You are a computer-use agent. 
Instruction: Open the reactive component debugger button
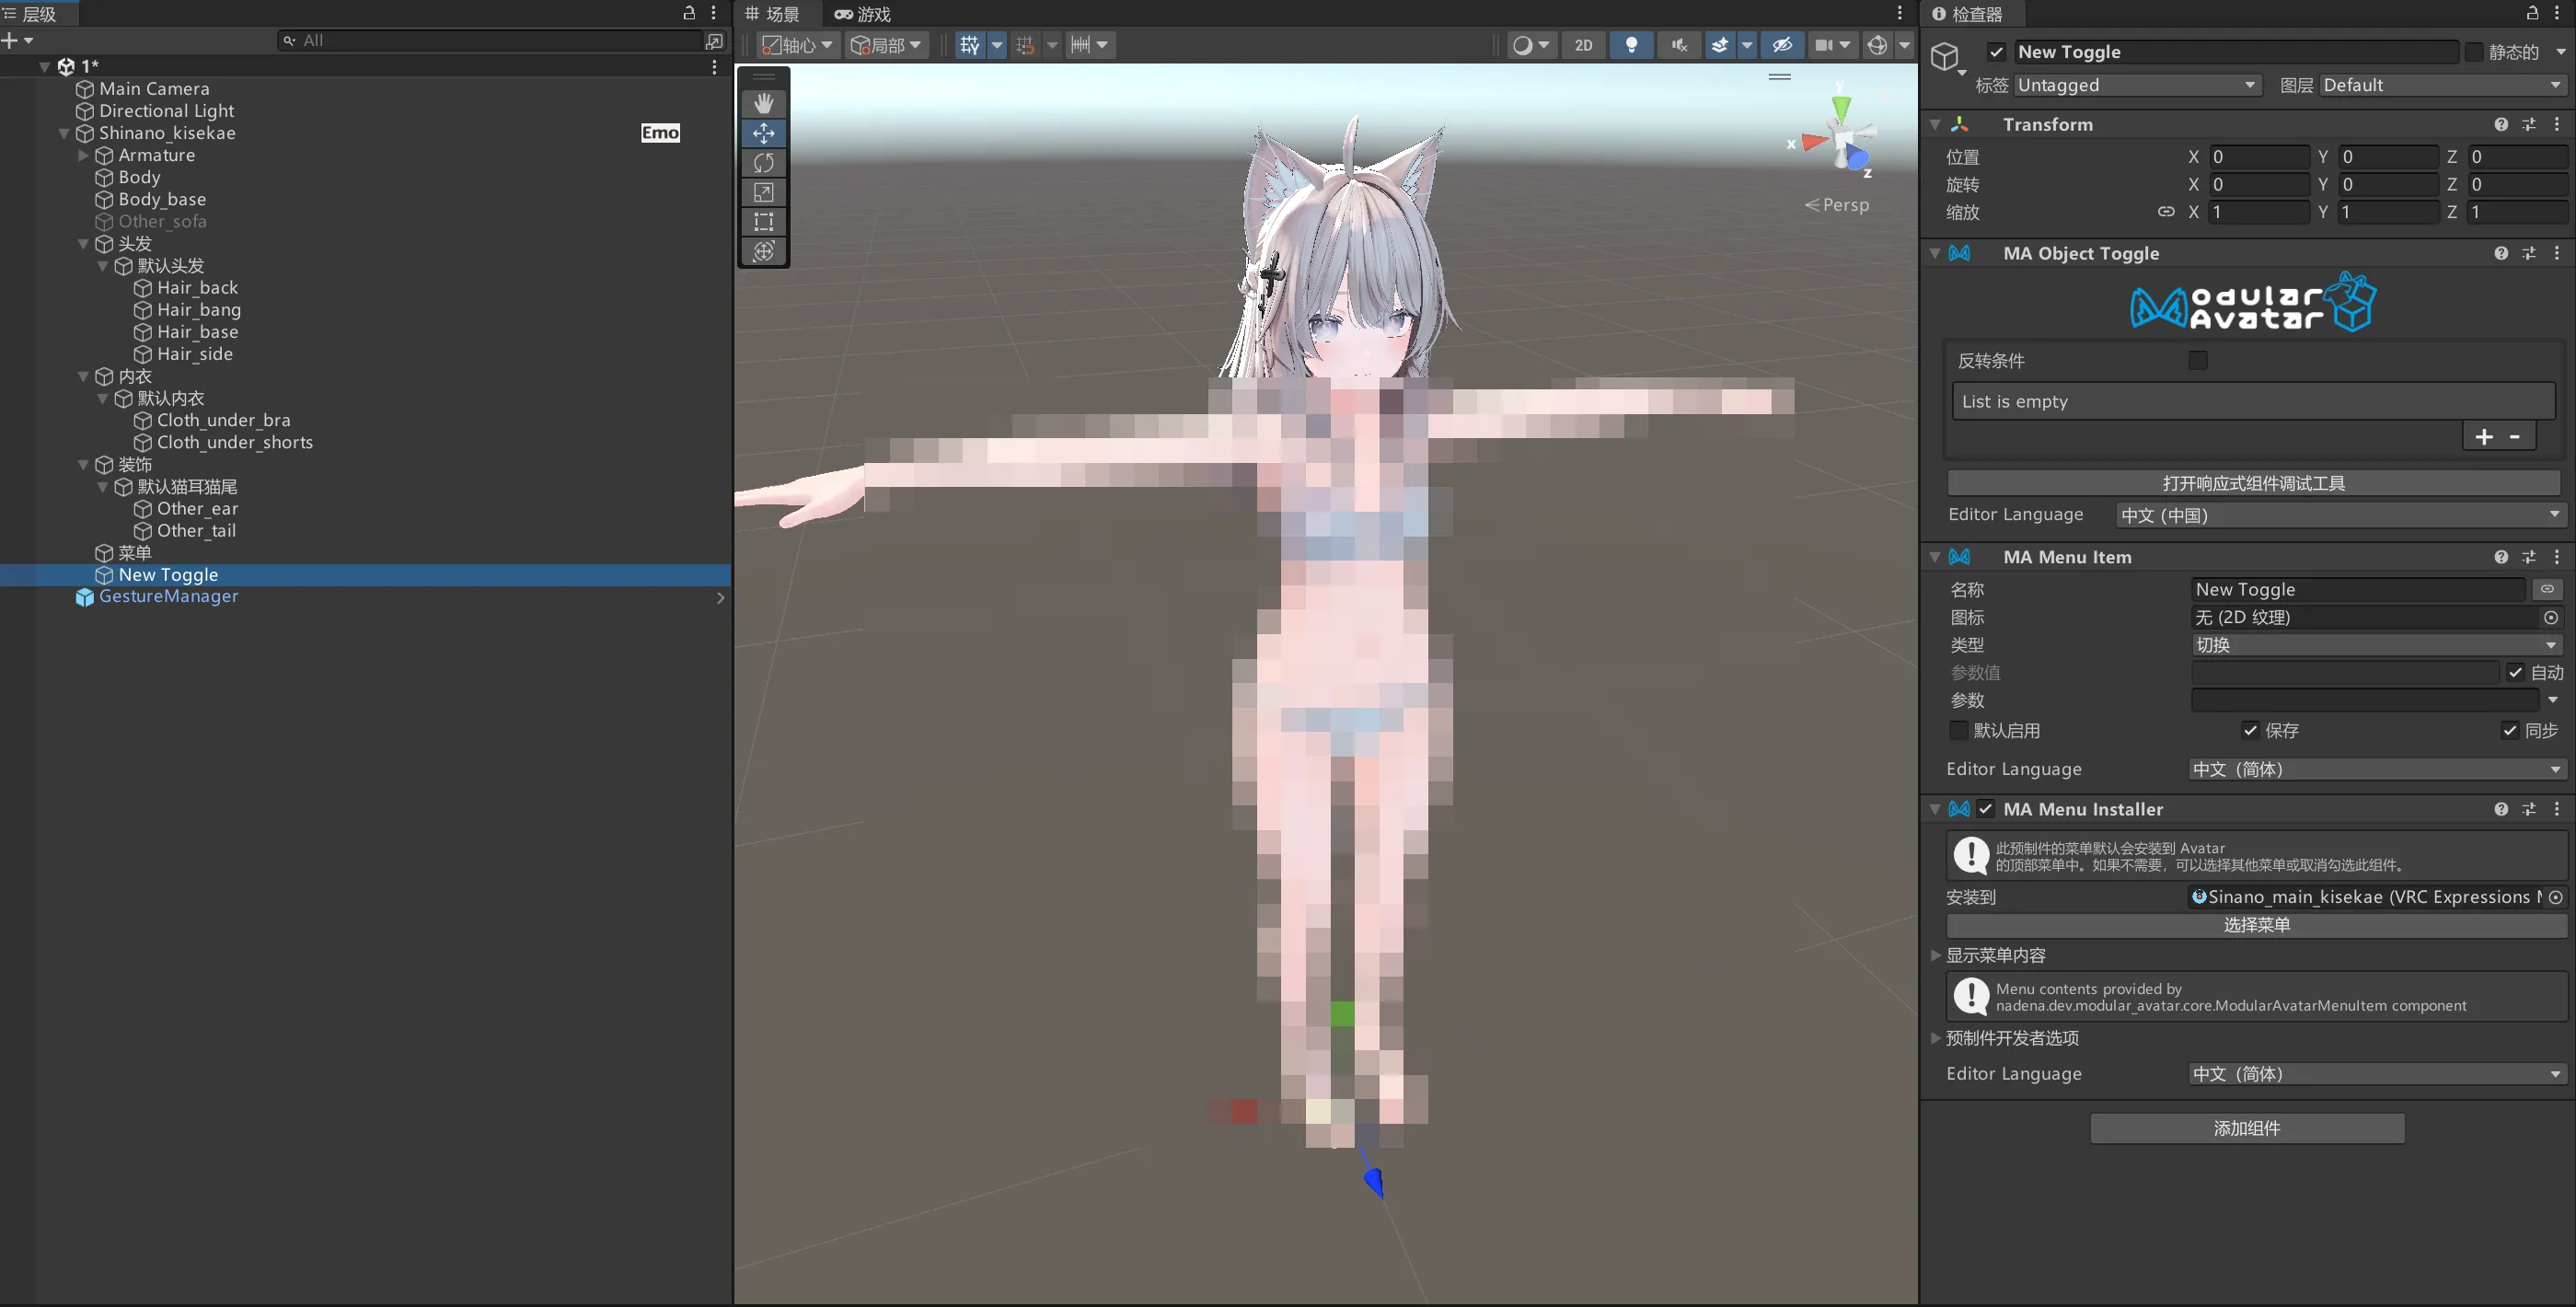[2254, 484]
